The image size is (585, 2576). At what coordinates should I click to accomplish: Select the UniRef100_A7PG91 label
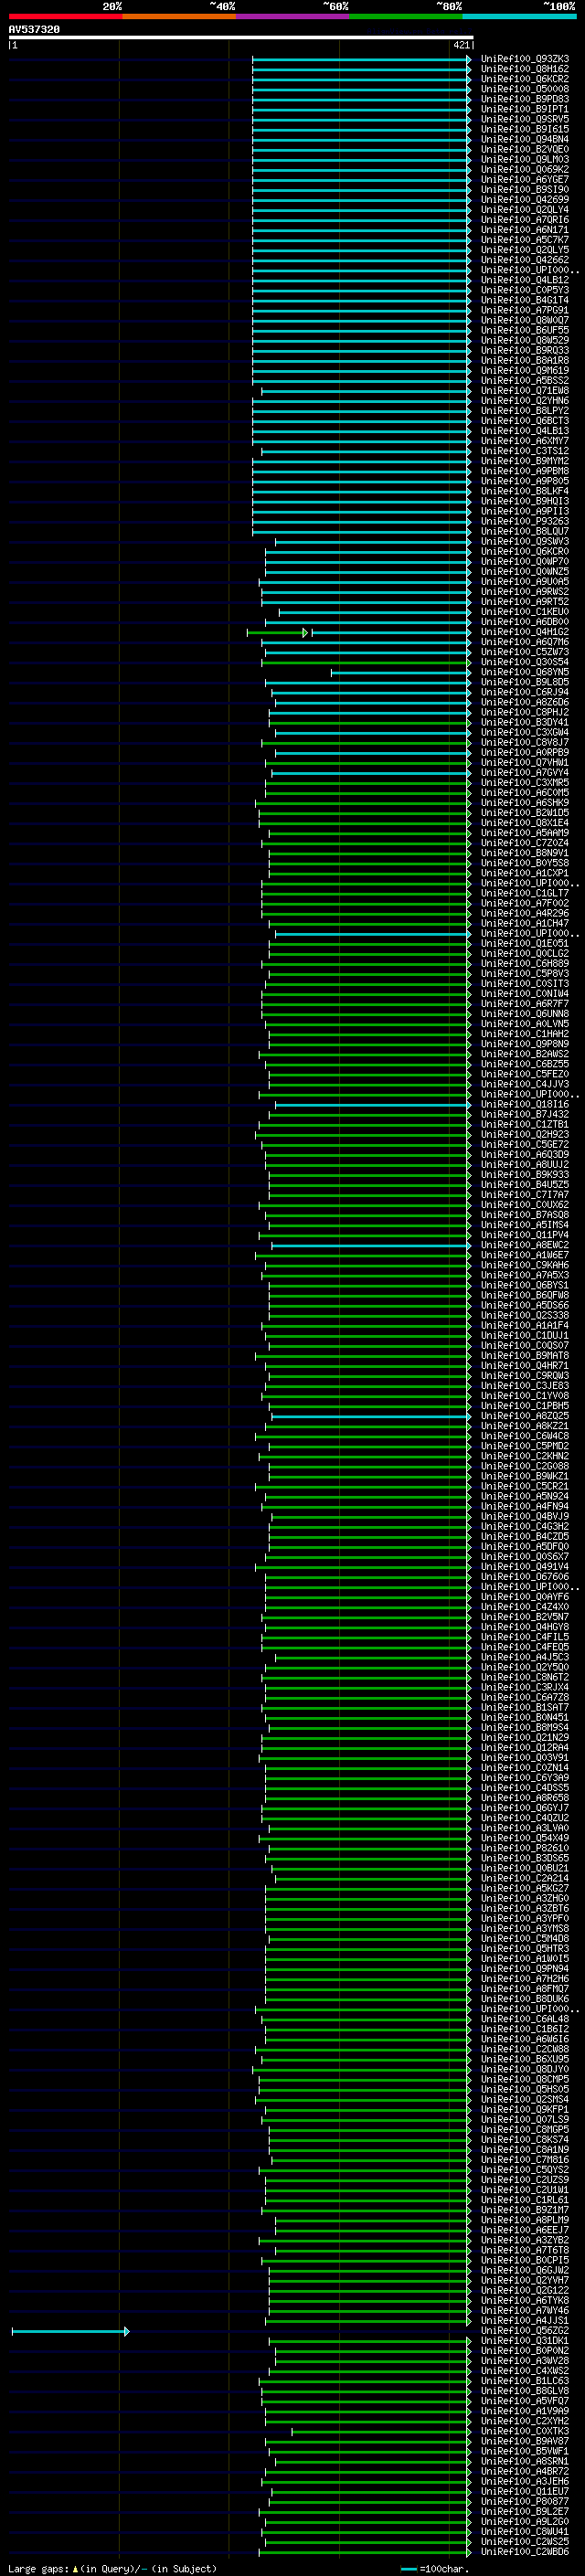pyautogui.click(x=525, y=310)
